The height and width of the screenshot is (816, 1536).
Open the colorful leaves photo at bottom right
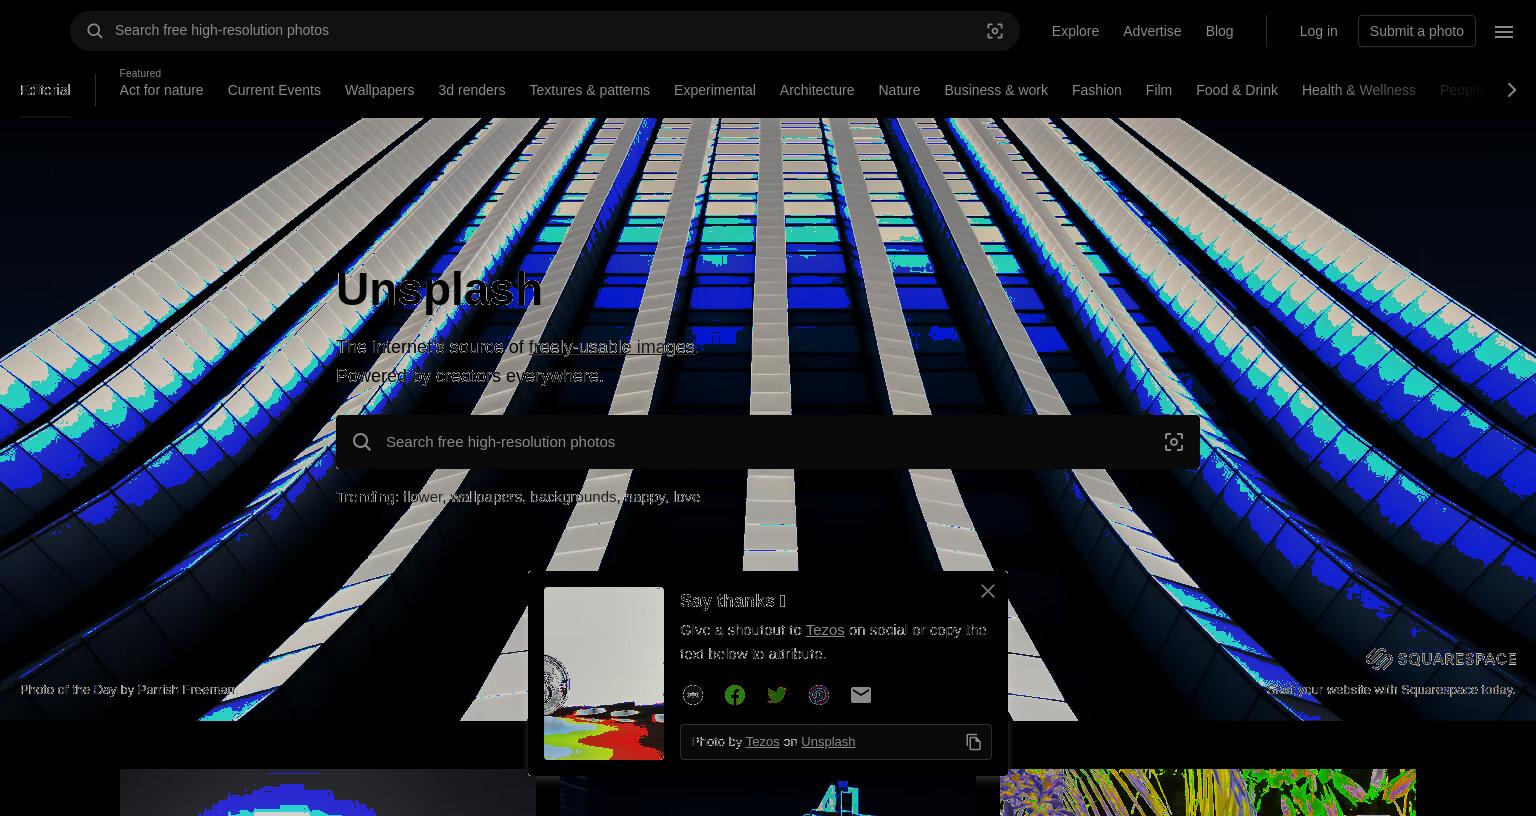[x=1208, y=792]
